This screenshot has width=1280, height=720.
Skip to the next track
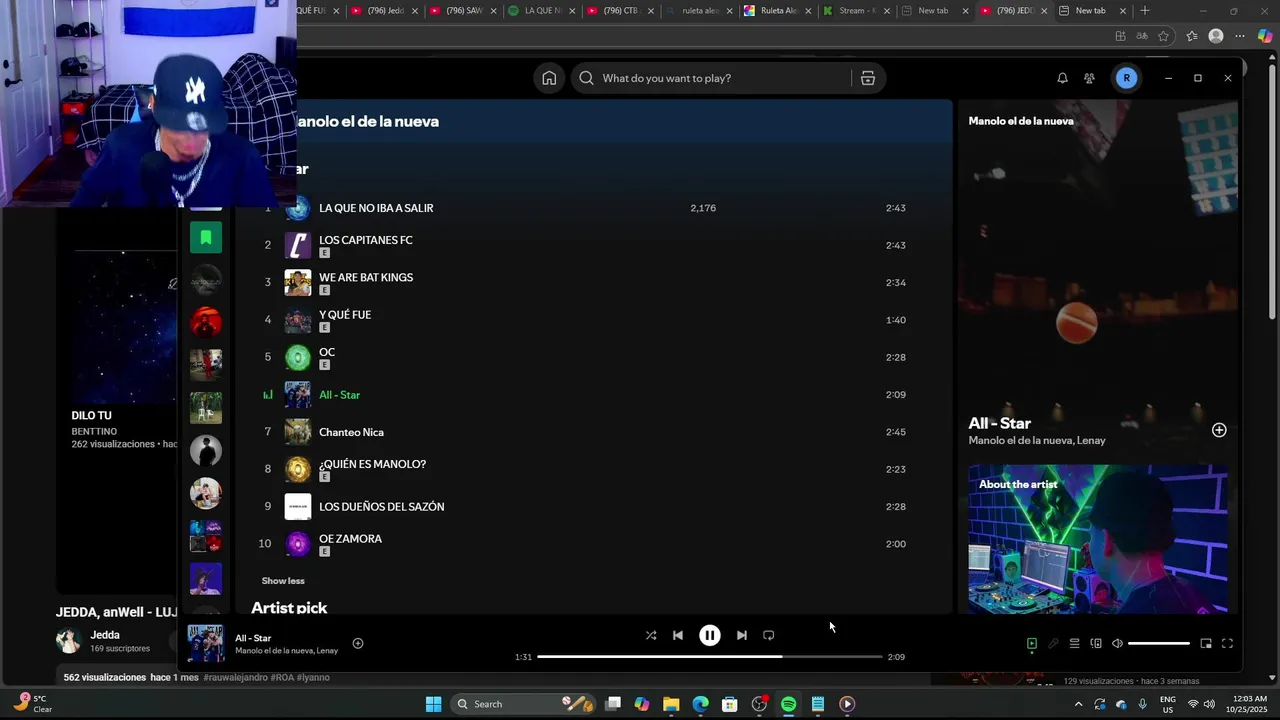tap(741, 635)
